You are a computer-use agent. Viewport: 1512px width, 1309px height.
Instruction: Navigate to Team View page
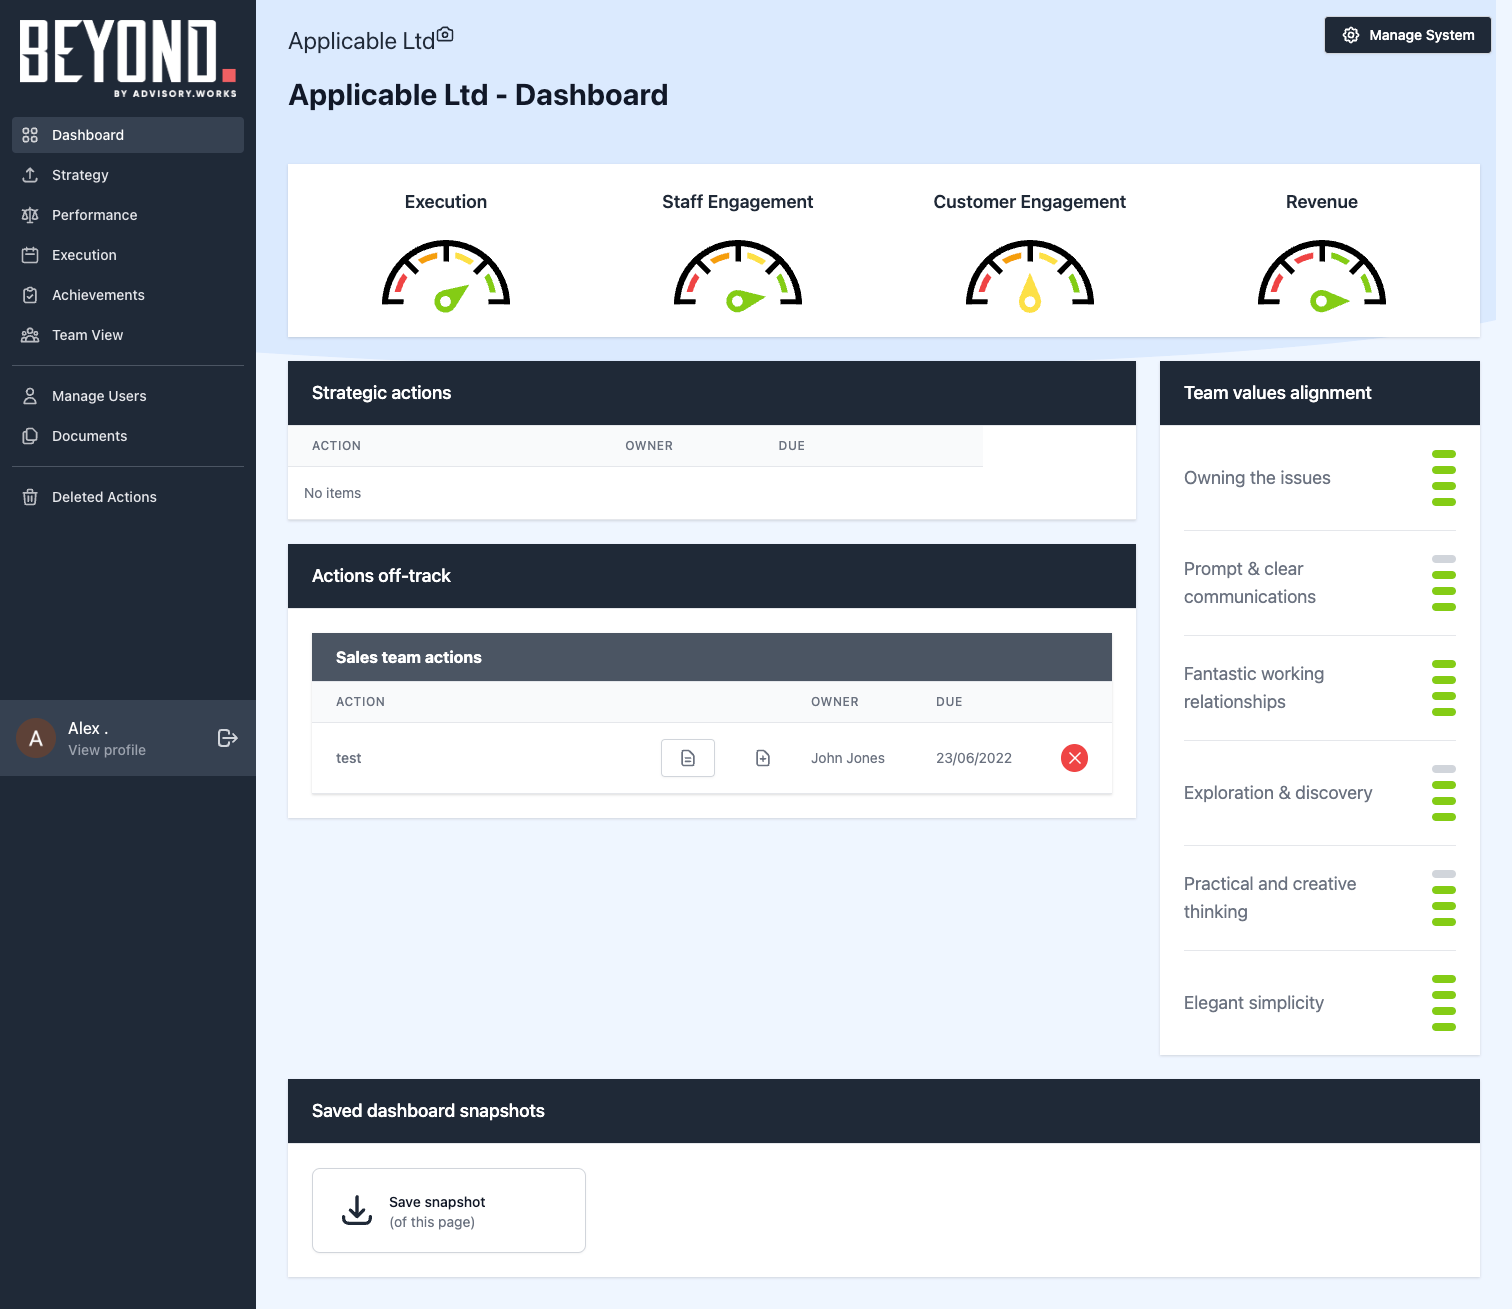pyautogui.click(x=87, y=335)
